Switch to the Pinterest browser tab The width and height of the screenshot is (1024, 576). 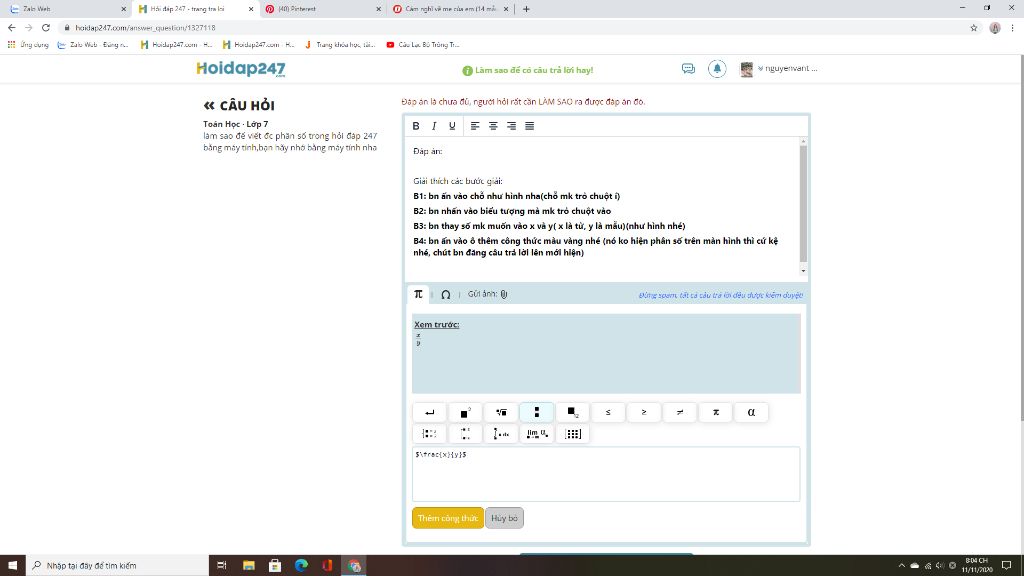(323, 9)
